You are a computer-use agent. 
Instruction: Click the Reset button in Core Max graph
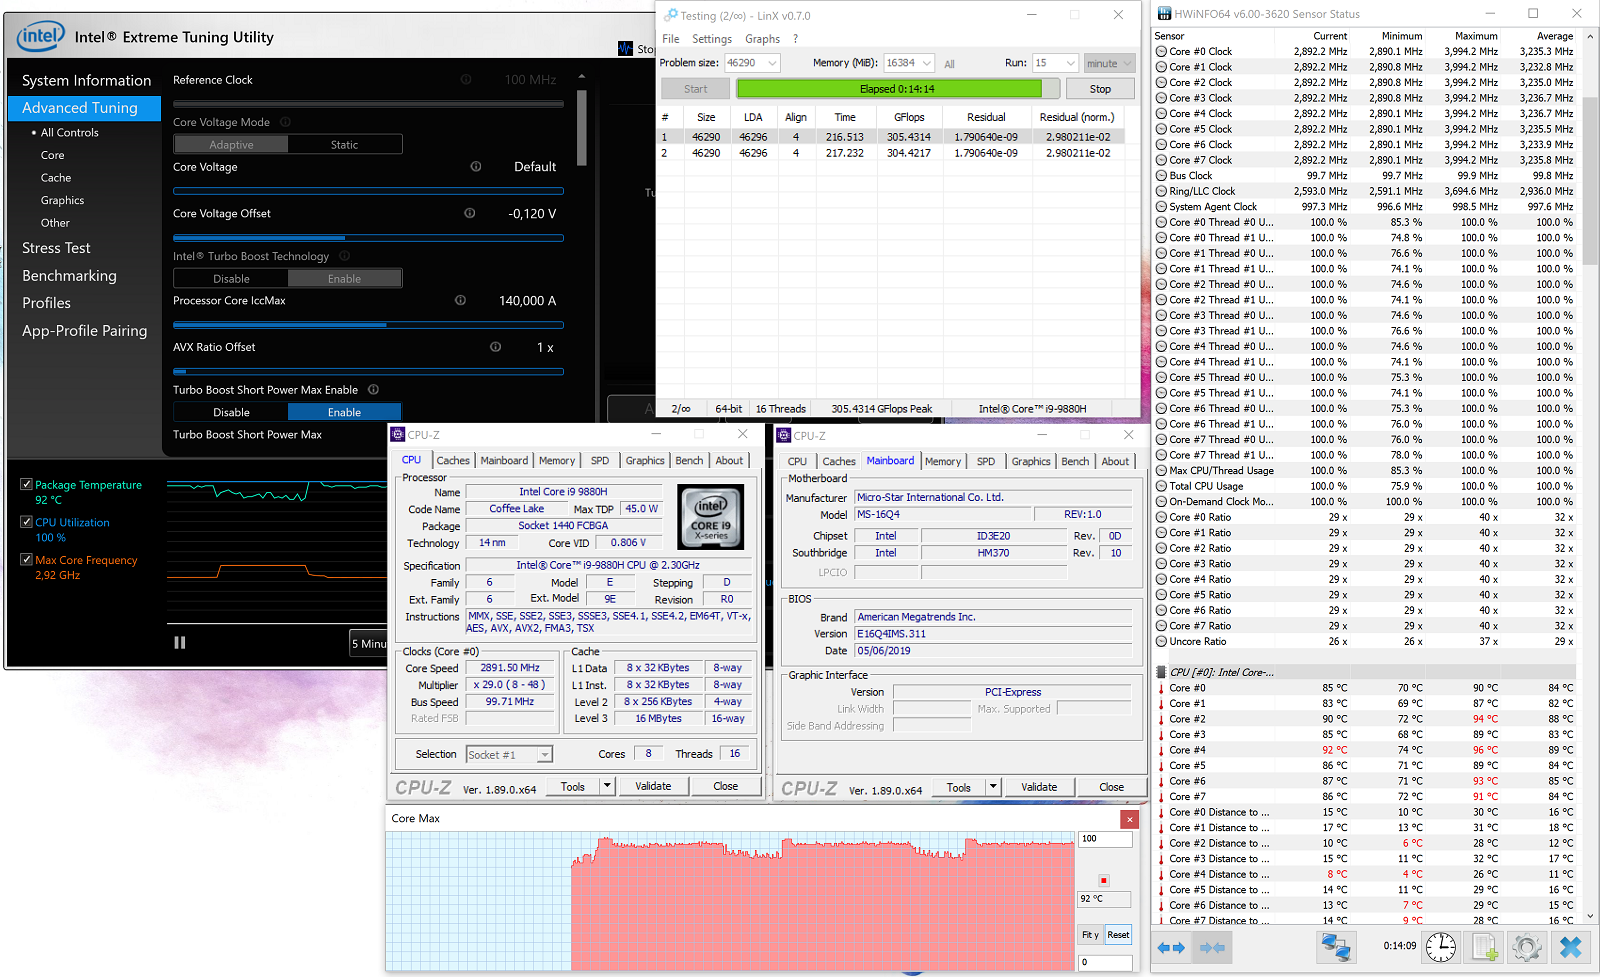coord(1118,935)
